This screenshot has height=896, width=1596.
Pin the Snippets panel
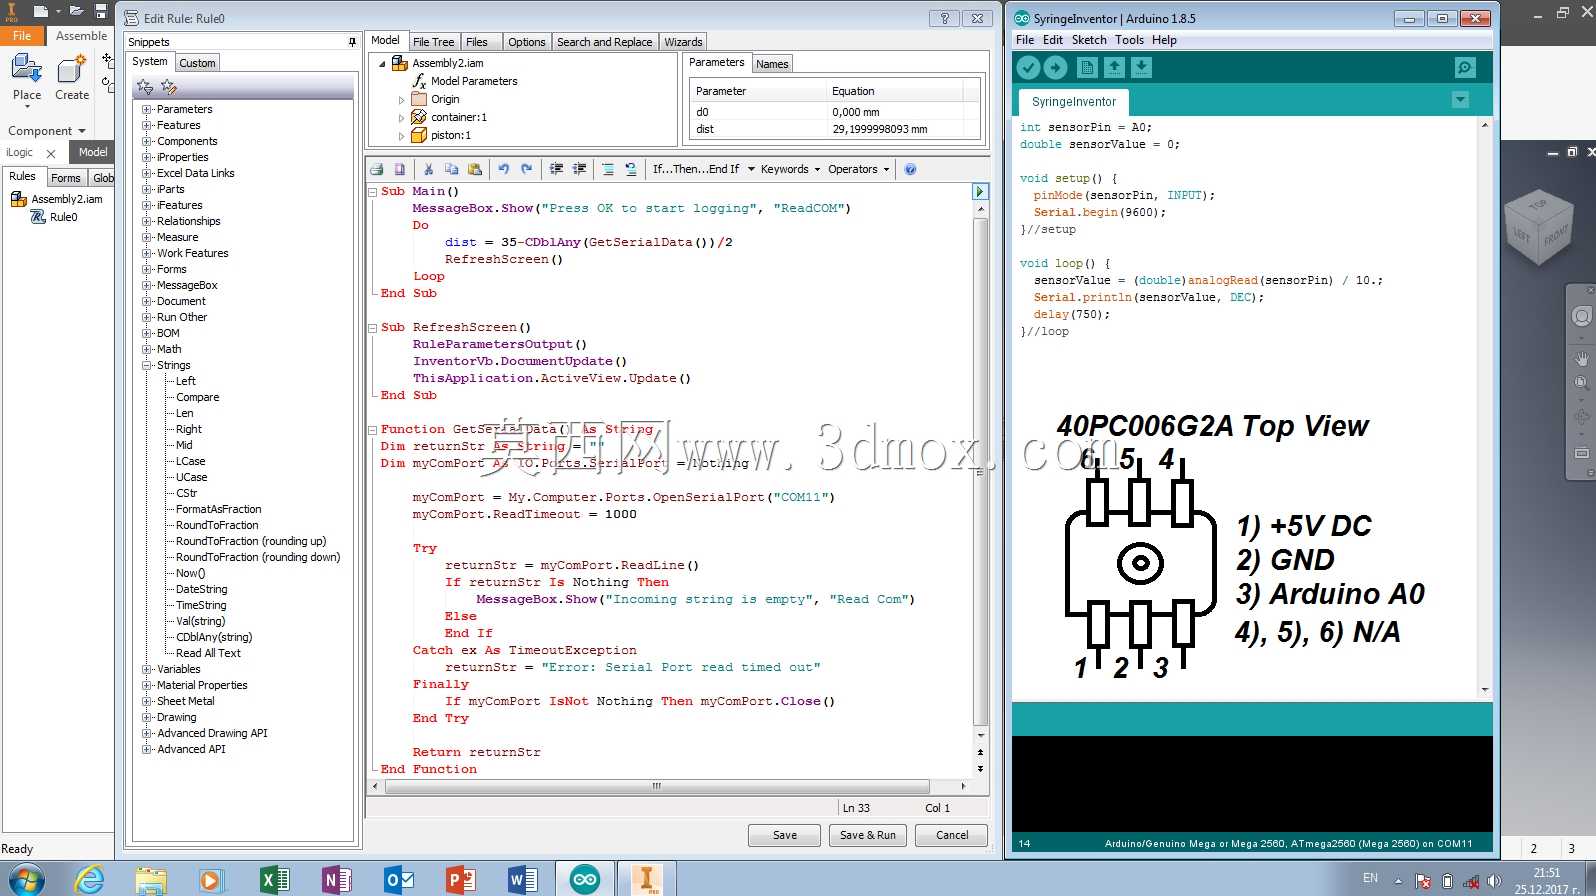tap(352, 42)
